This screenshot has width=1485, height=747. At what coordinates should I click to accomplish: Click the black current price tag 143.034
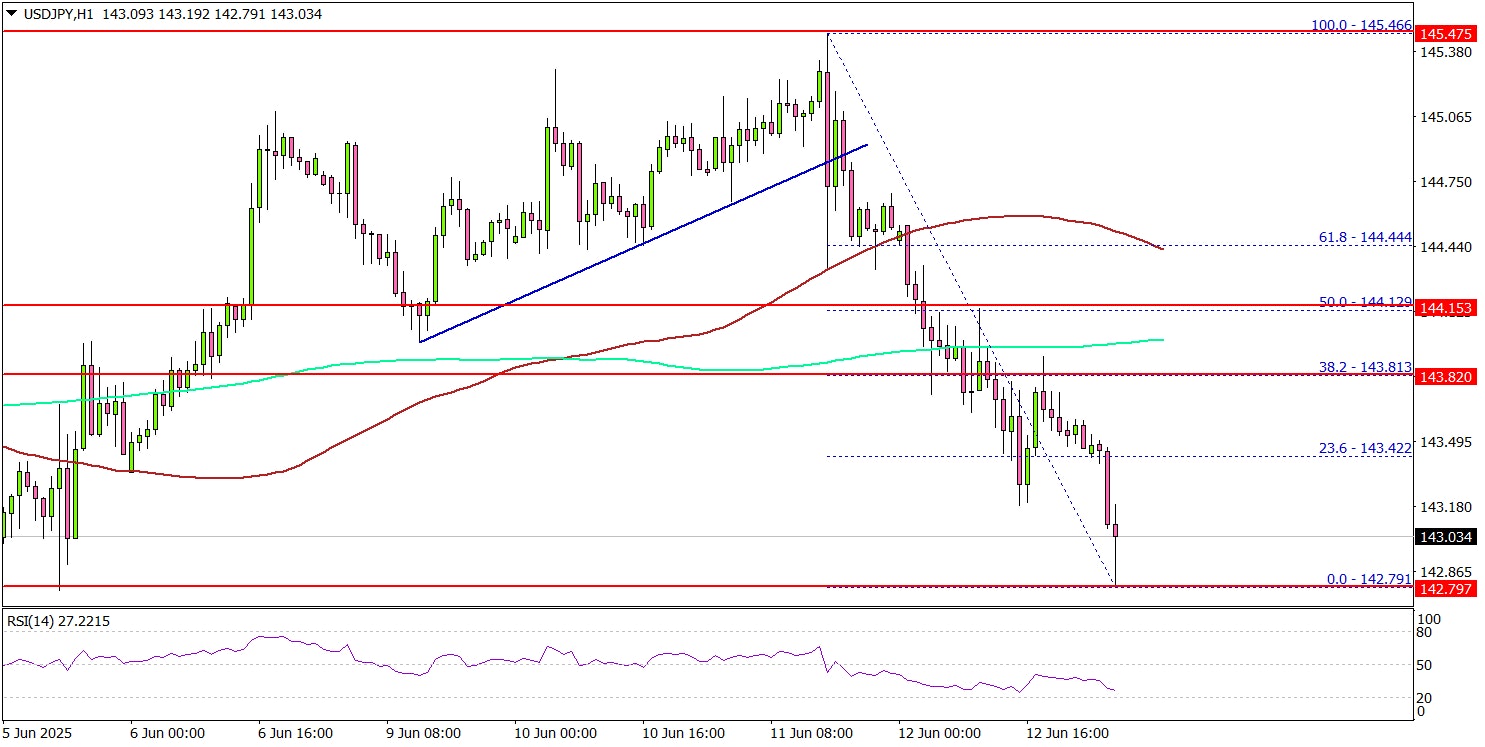(1445, 538)
